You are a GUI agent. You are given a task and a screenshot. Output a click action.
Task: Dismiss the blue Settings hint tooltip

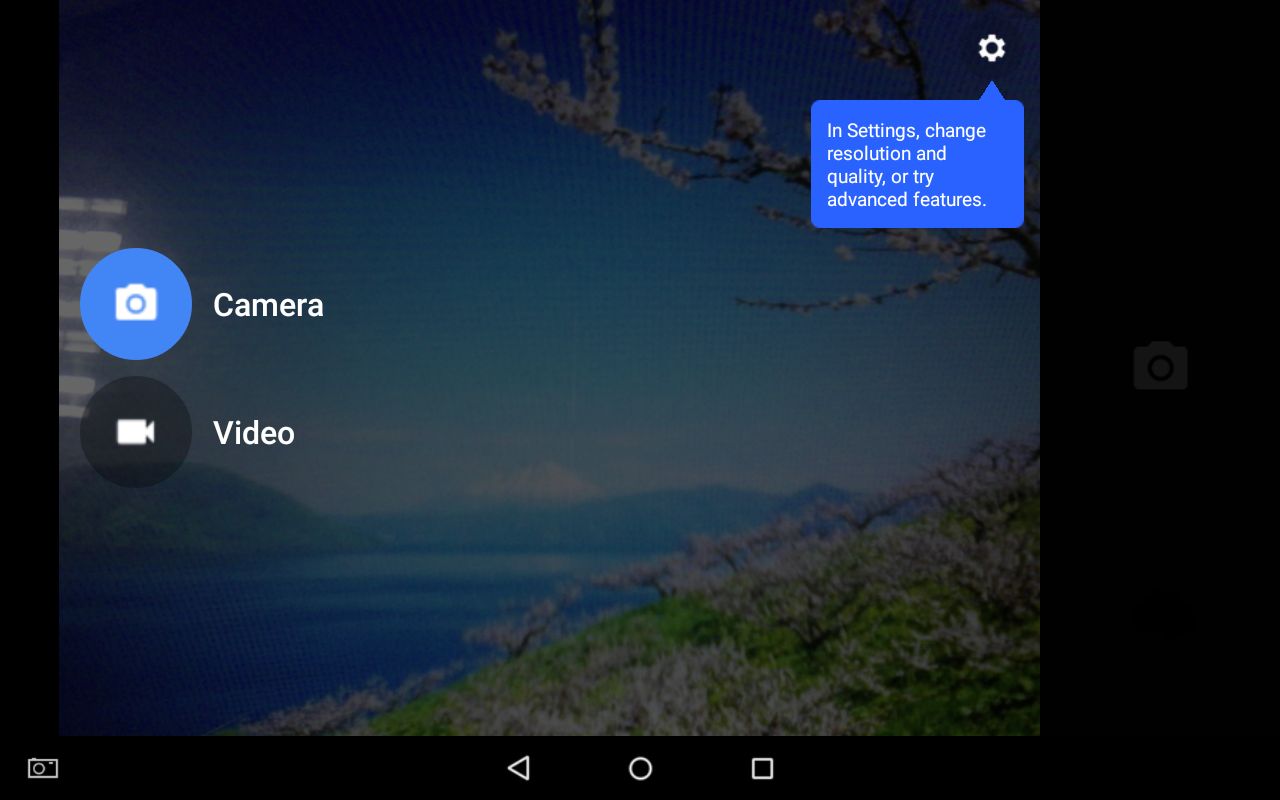(x=917, y=164)
